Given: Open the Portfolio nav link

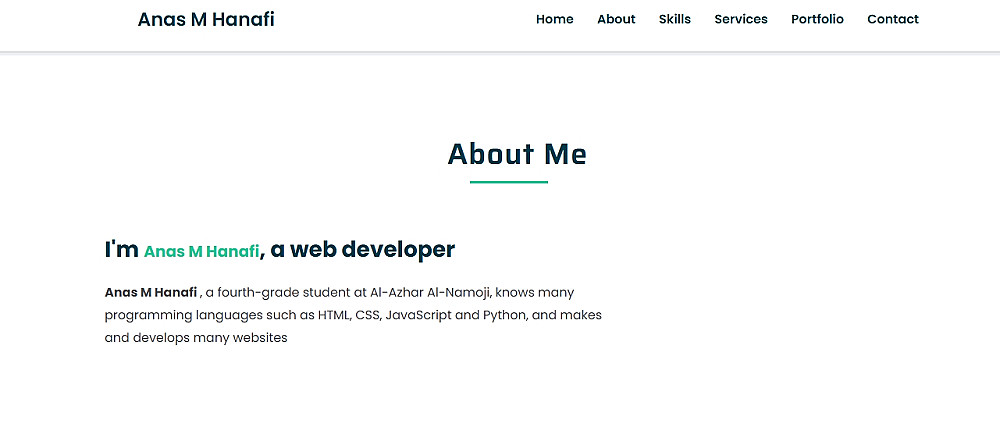Looking at the screenshot, I should click(x=817, y=19).
